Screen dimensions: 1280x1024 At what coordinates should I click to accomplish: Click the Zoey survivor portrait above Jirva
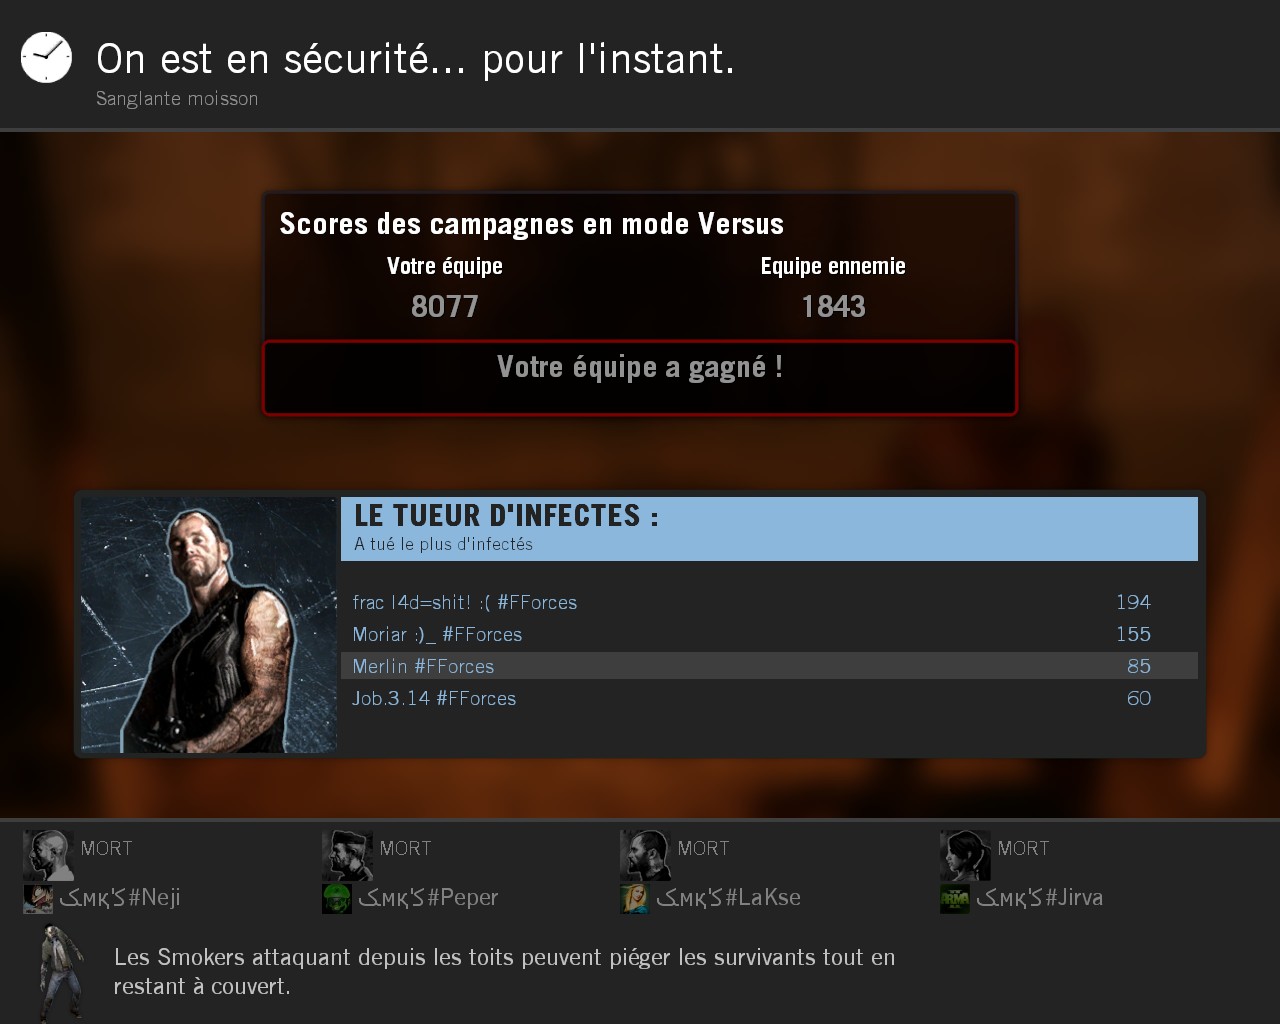tap(965, 855)
